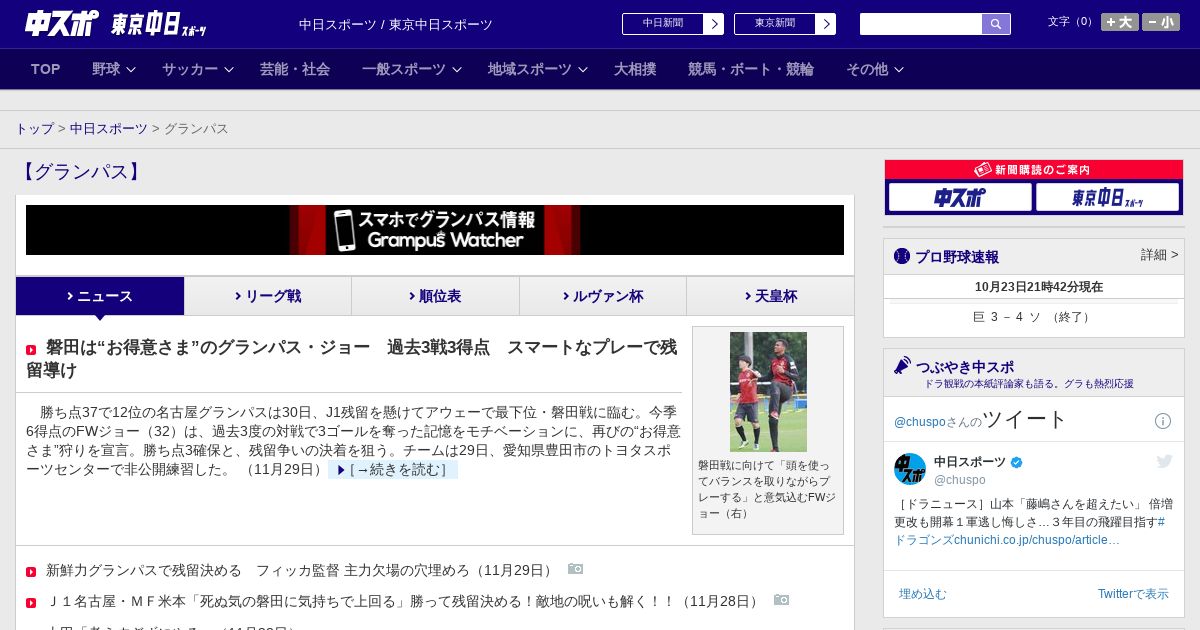The image size is (1200, 630).
Task: Expand the その他 menu
Action: [875, 69]
